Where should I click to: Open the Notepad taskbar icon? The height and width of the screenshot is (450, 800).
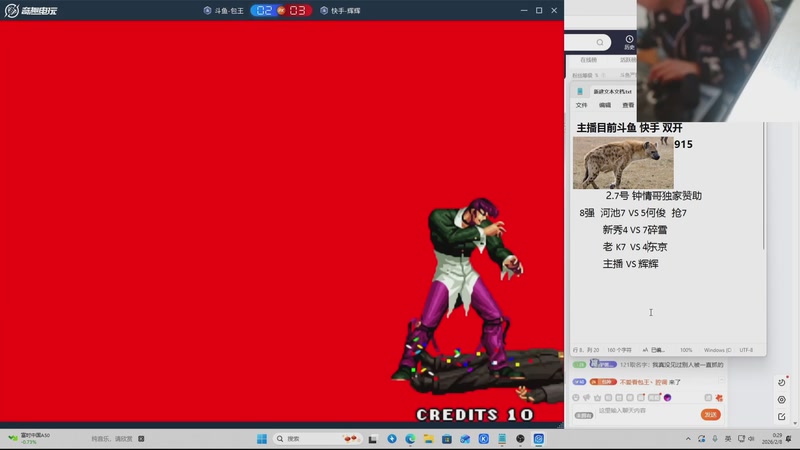click(x=502, y=439)
